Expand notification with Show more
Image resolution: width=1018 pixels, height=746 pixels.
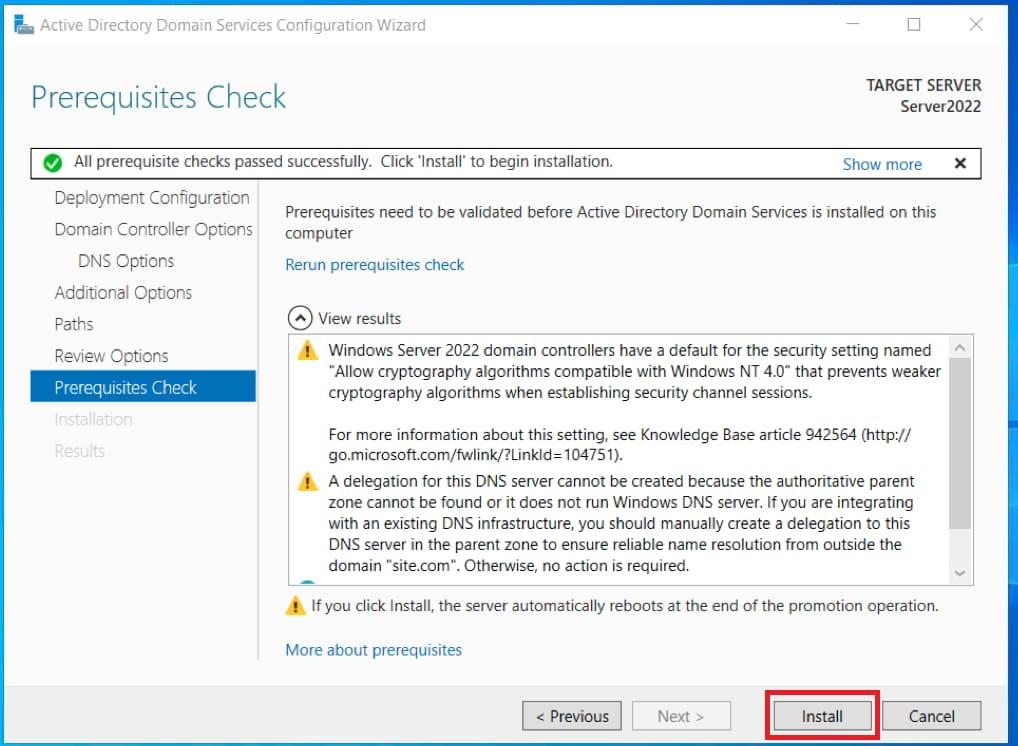tap(881, 164)
